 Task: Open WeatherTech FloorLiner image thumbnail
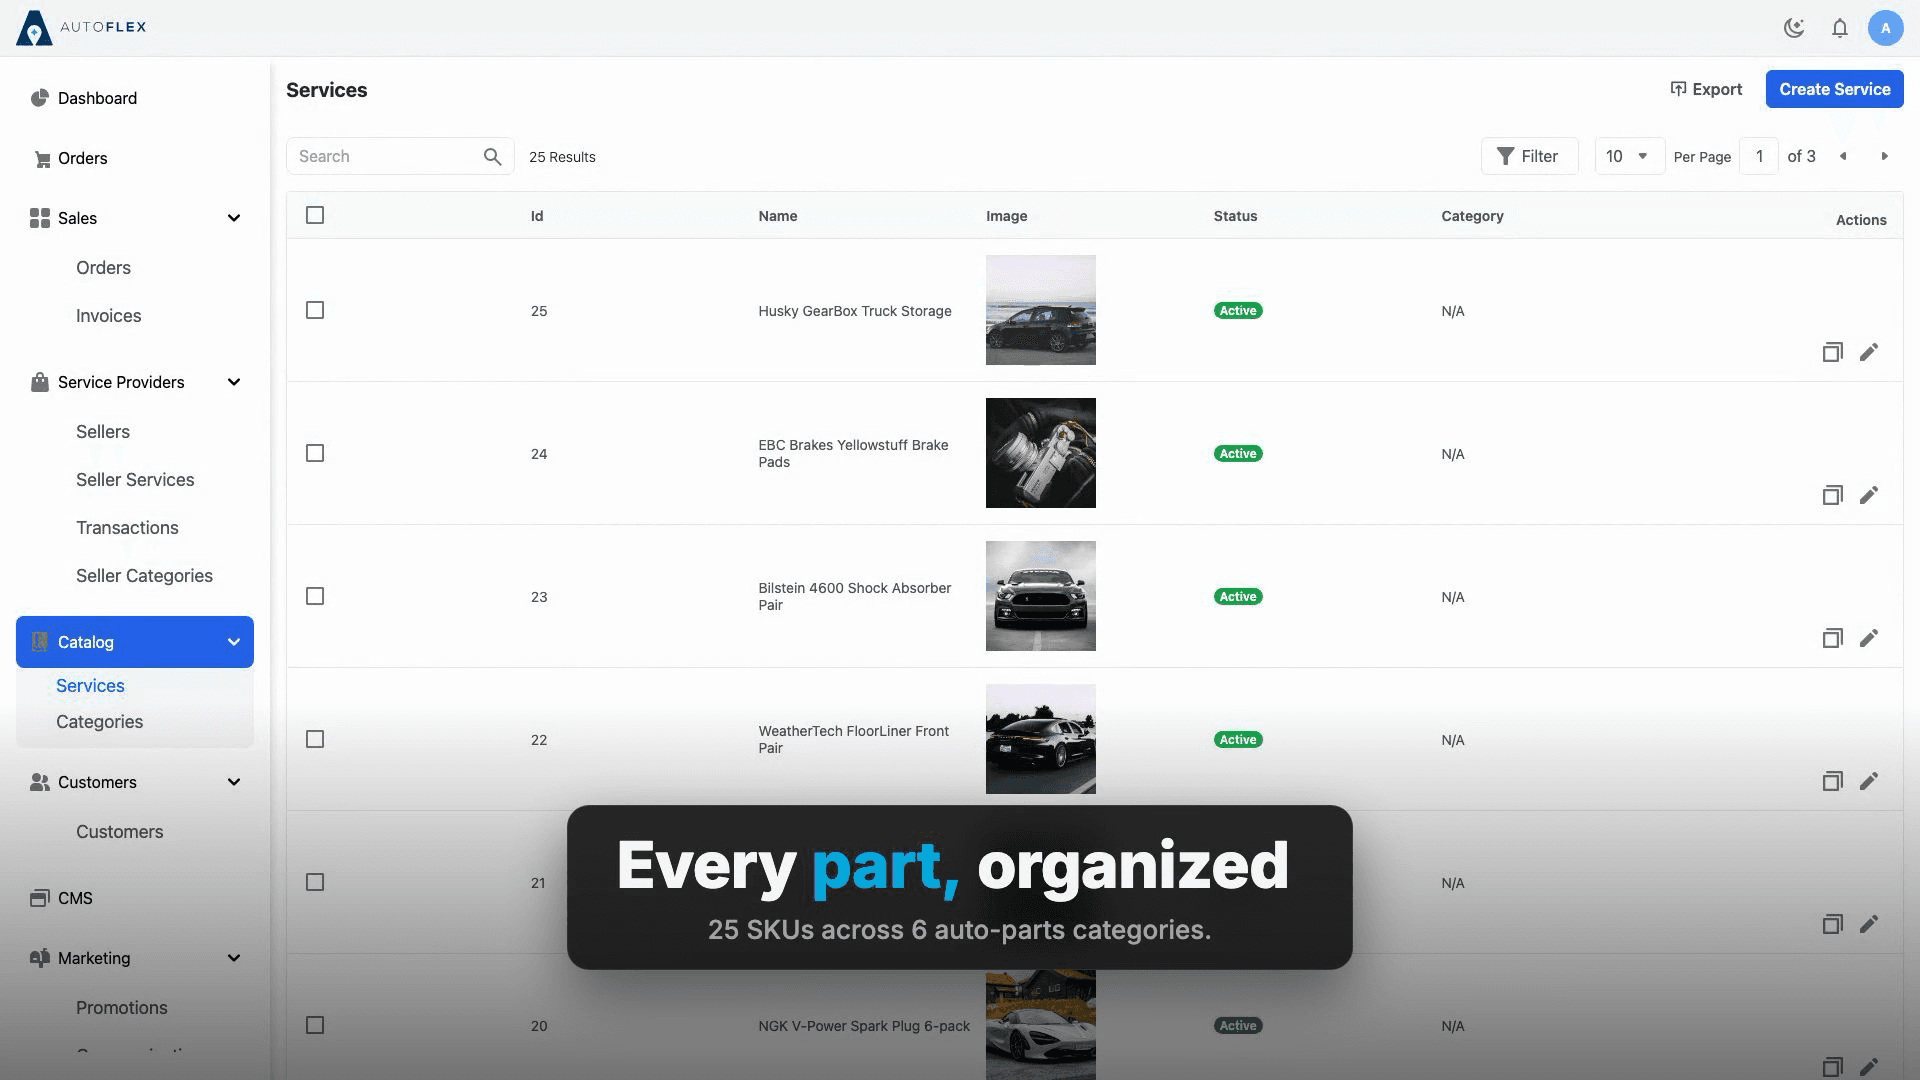pyautogui.click(x=1040, y=739)
